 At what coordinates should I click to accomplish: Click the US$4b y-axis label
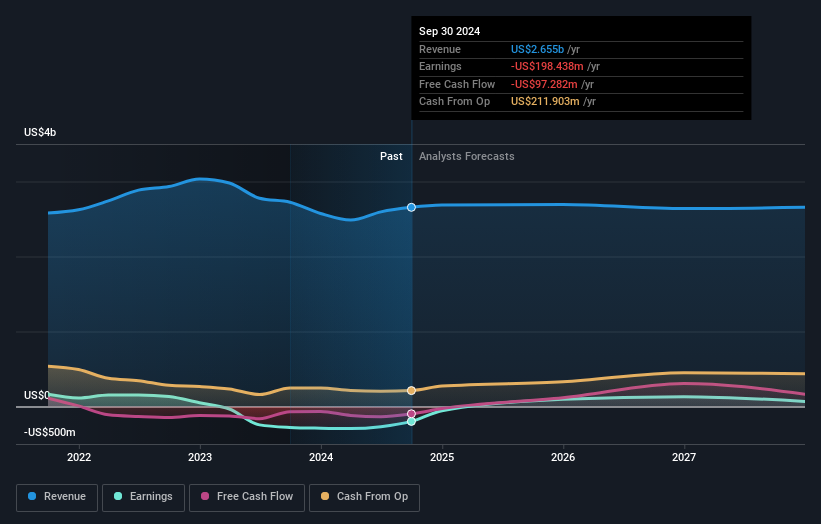pyautogui.click(x=40, y=132)
